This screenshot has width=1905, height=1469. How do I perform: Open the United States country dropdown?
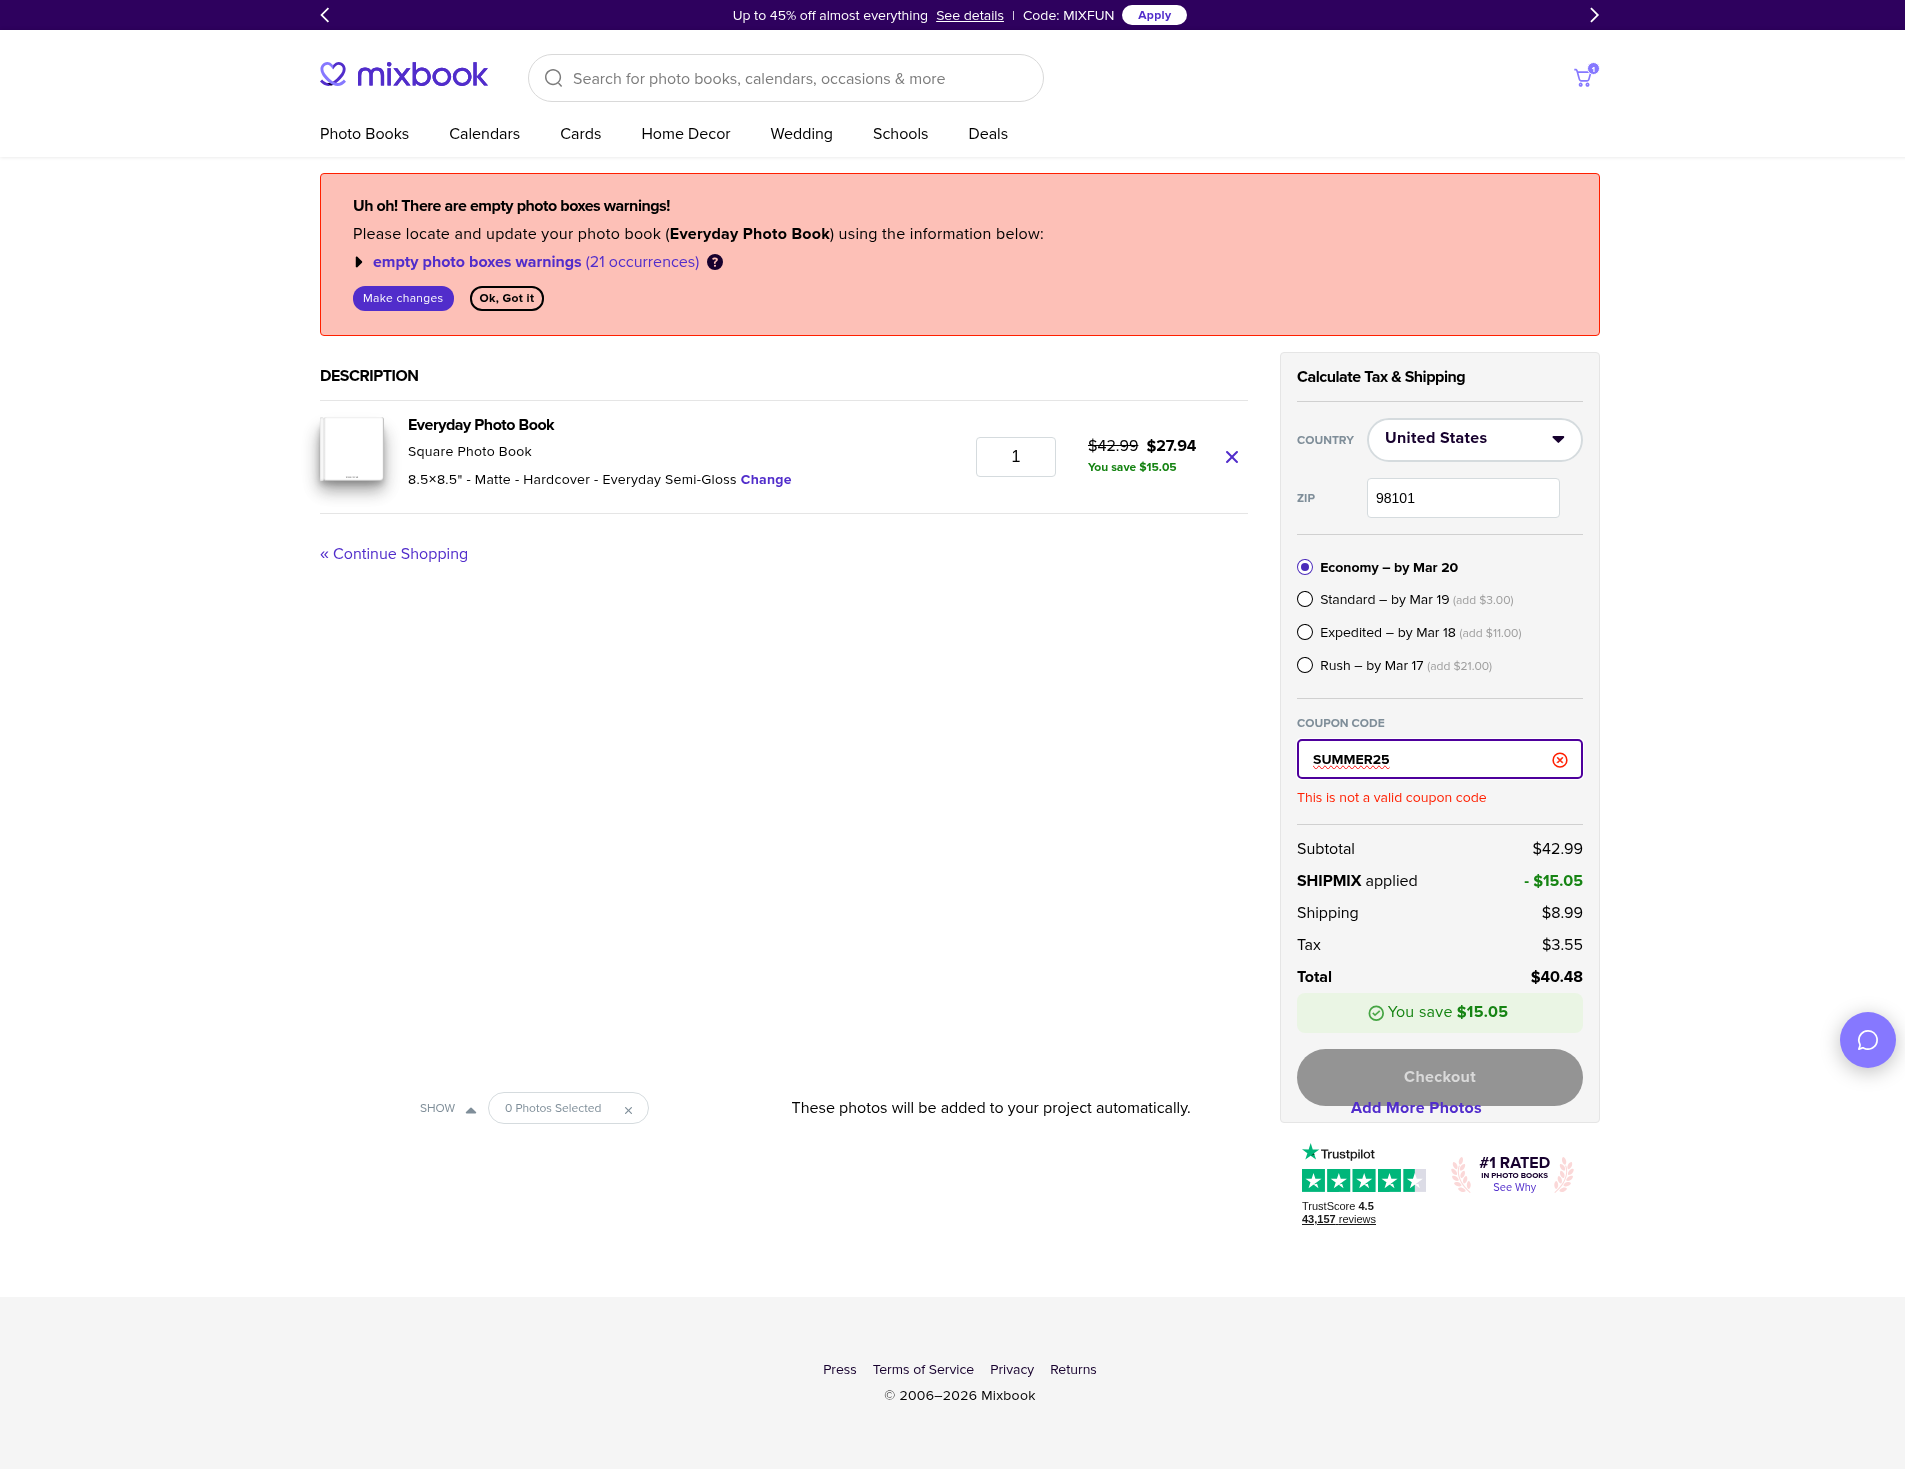pos(1474,440)
